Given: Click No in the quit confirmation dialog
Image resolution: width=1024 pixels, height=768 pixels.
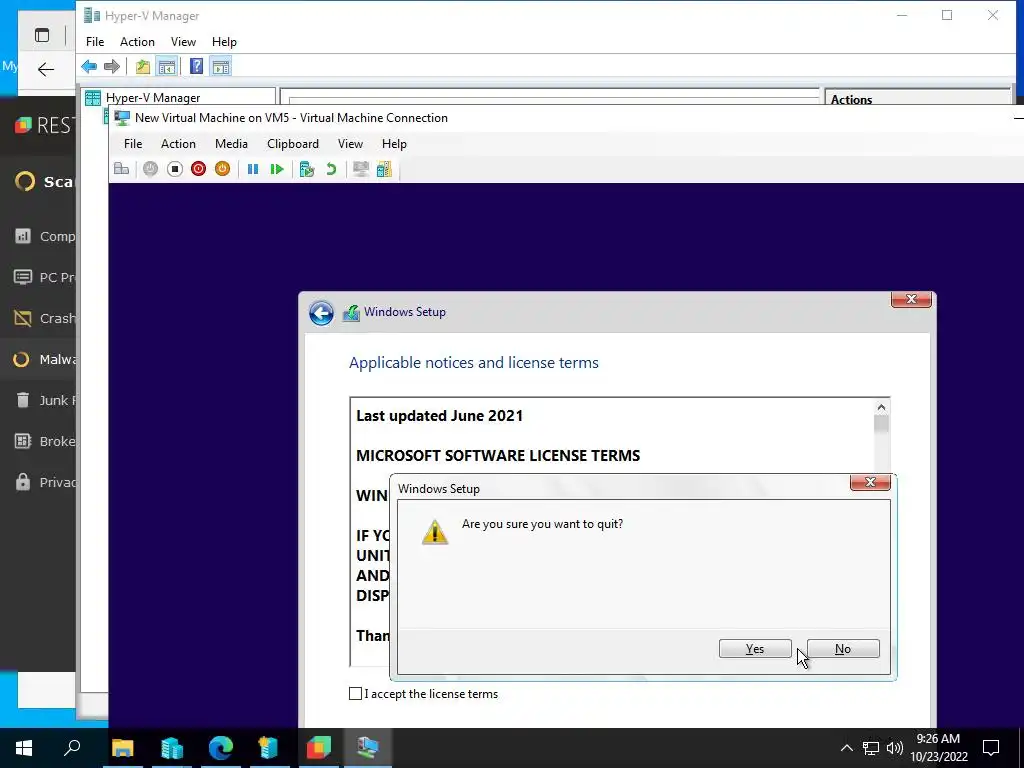Looking at the screenshot, I should coord(843,648).
